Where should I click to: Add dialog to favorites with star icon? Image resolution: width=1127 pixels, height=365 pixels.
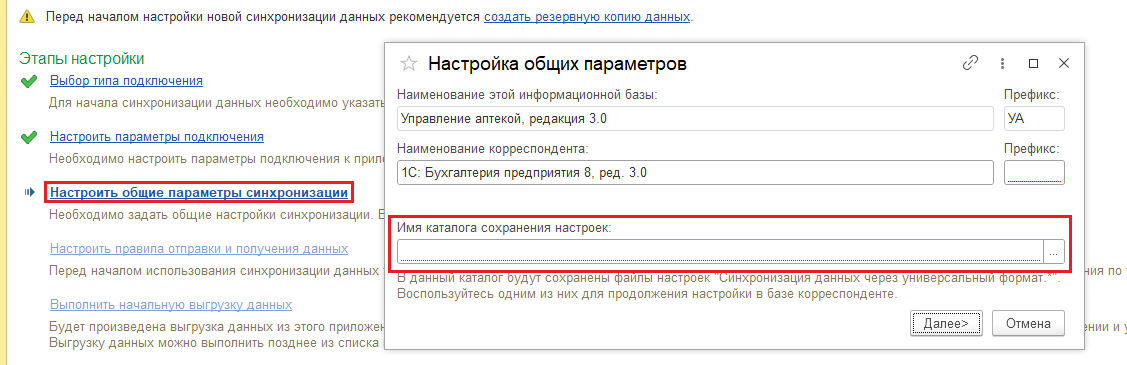point(408,63)
